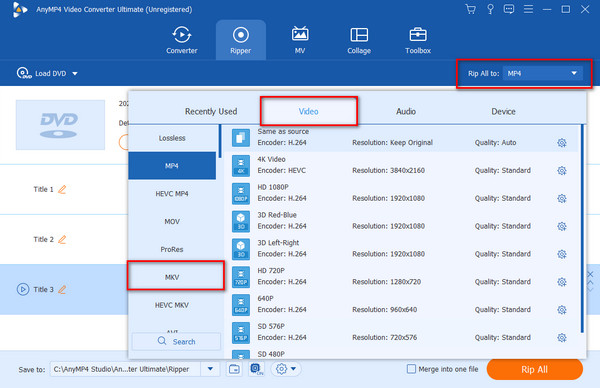The height and width of the screenshot is (388, 600).
Task: Choose the 3D Left-Right preset
Action: [x=401, y=249]
